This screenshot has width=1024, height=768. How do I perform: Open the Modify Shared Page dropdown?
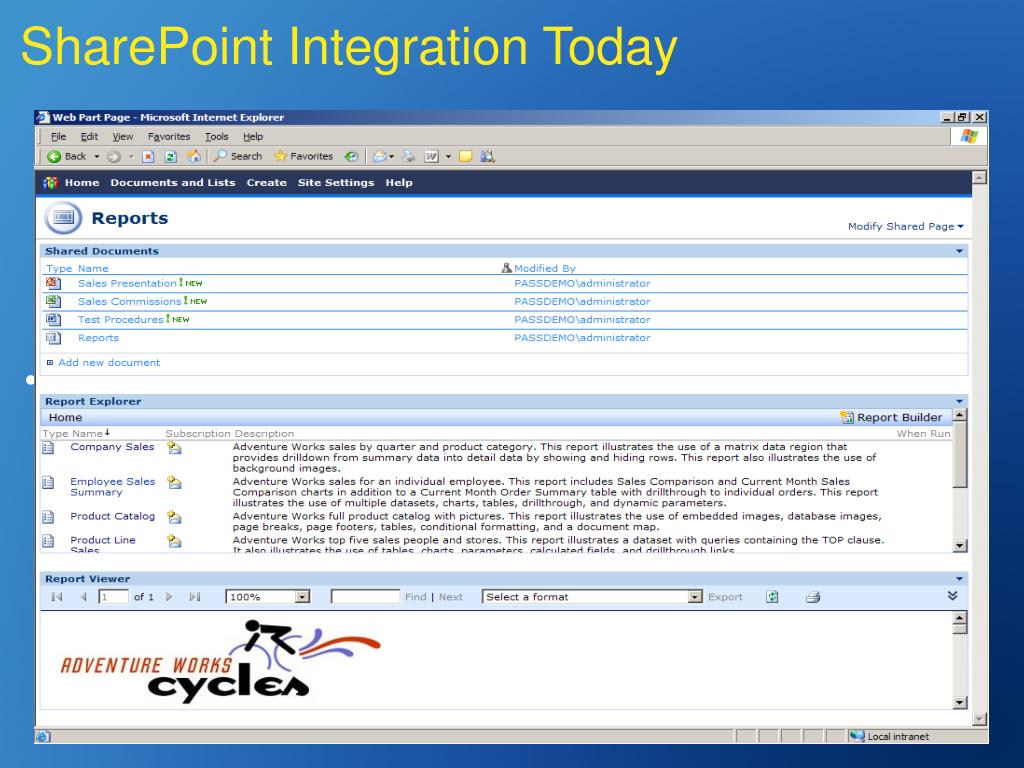[x=905, y=227]
